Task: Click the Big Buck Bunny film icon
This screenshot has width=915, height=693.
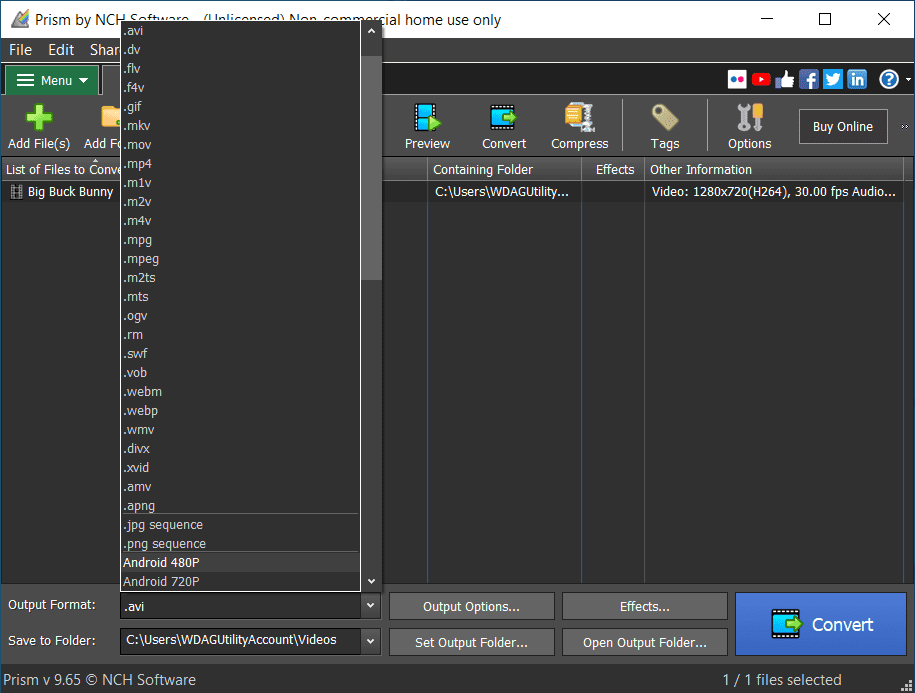Action: tap(16, 192)
